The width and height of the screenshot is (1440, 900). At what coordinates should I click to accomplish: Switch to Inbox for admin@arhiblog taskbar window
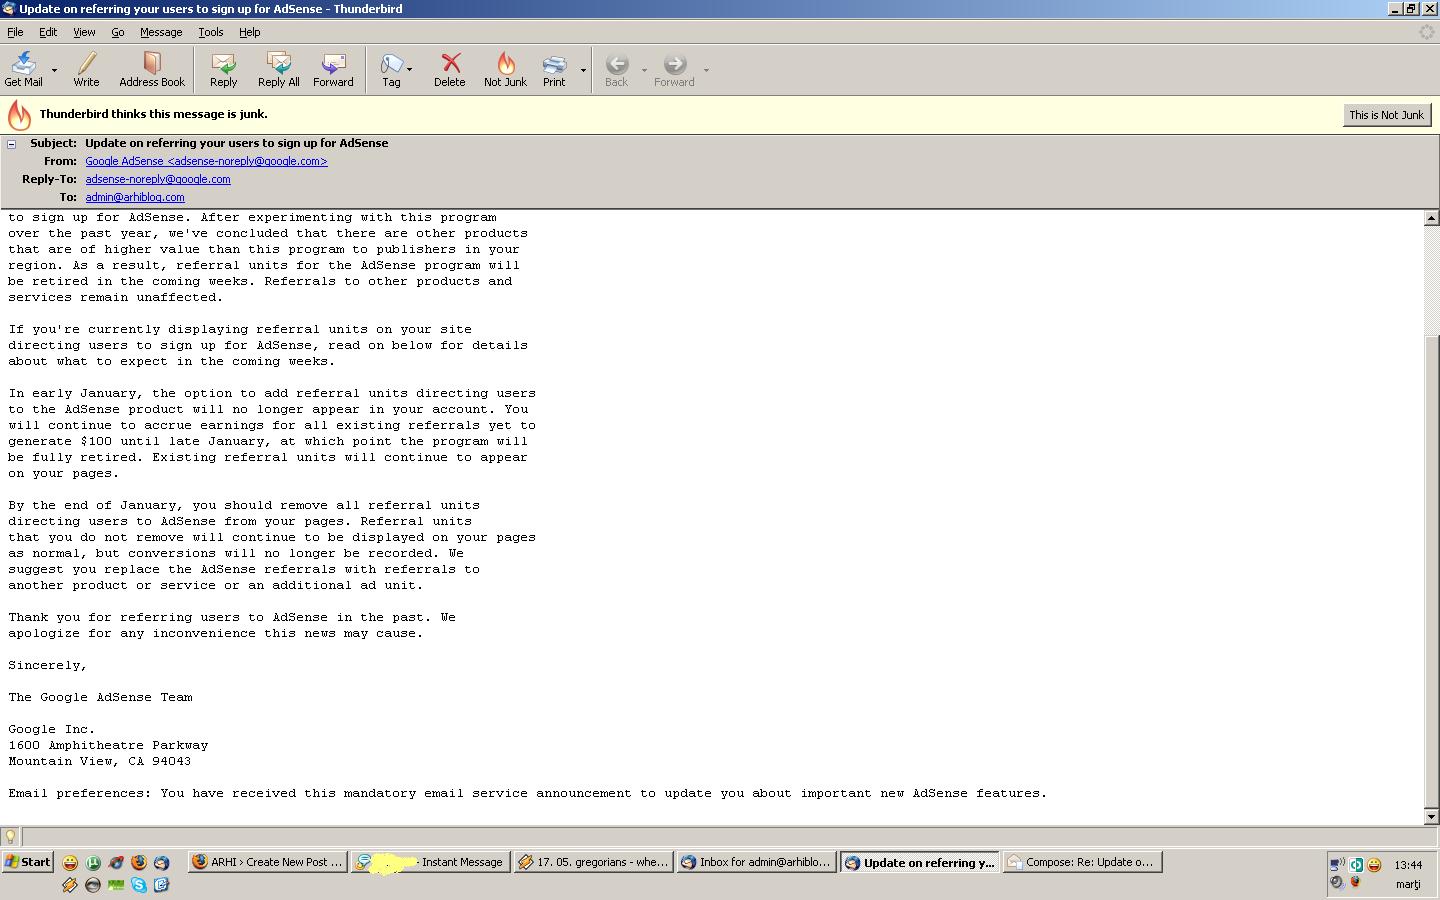point(757,862)
